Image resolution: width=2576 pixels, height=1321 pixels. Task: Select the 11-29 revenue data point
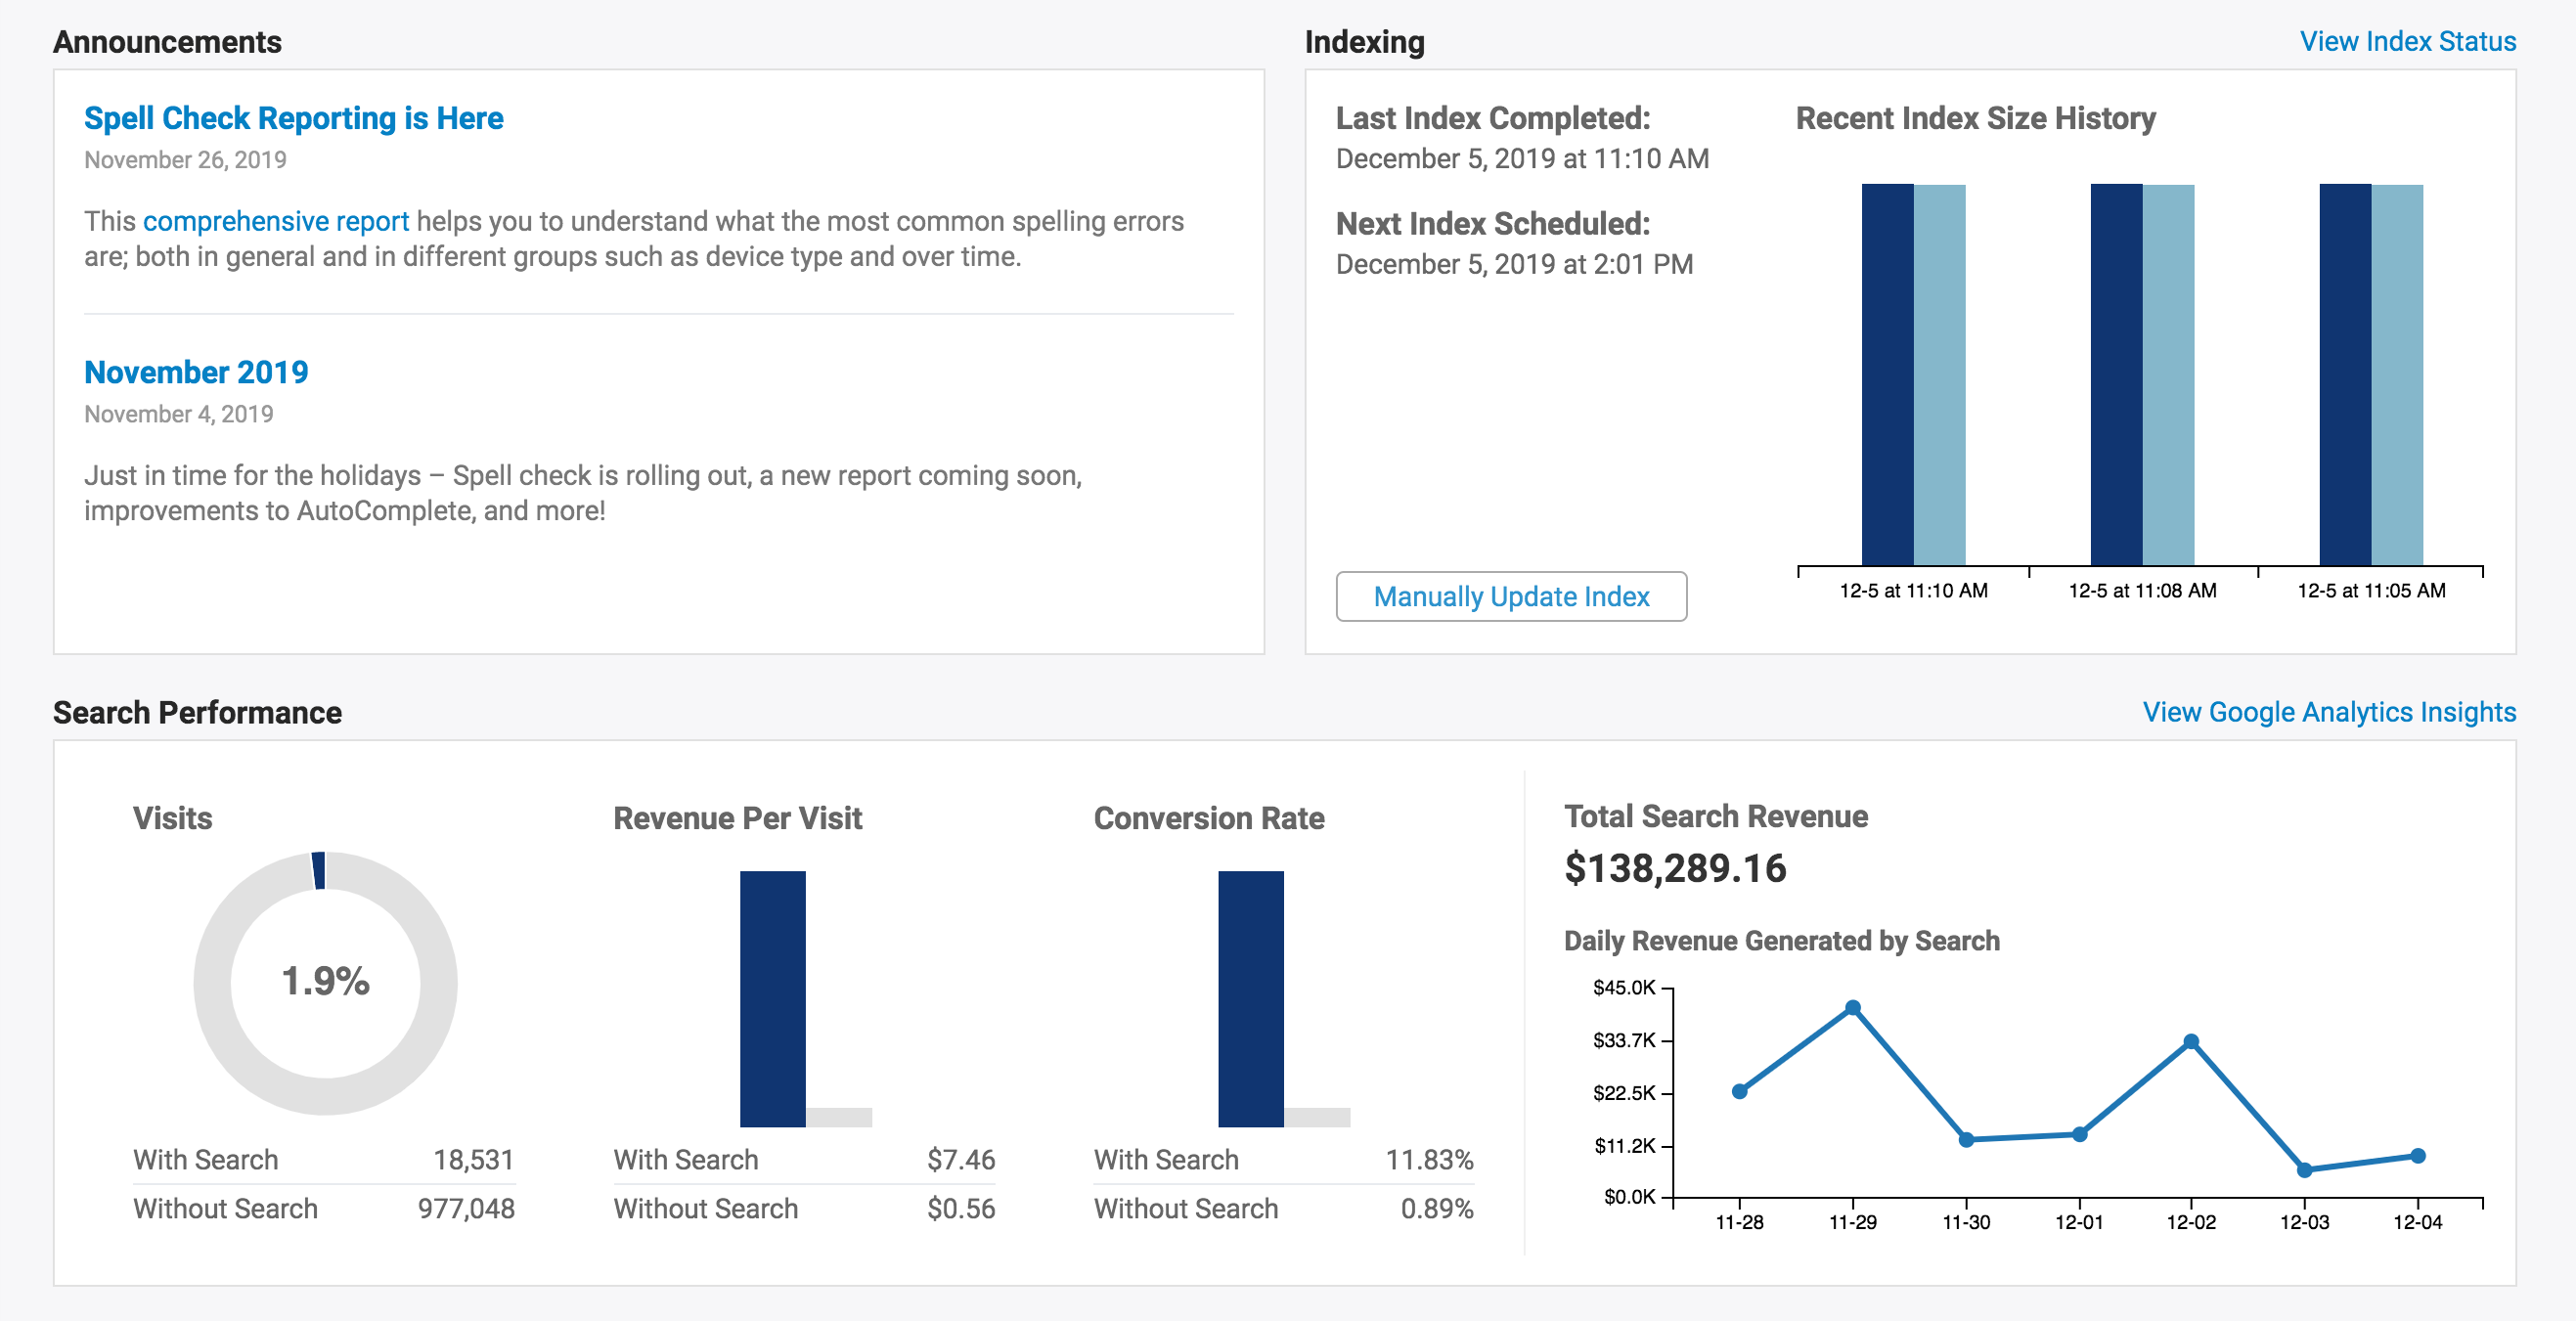click(1852, 1008)
